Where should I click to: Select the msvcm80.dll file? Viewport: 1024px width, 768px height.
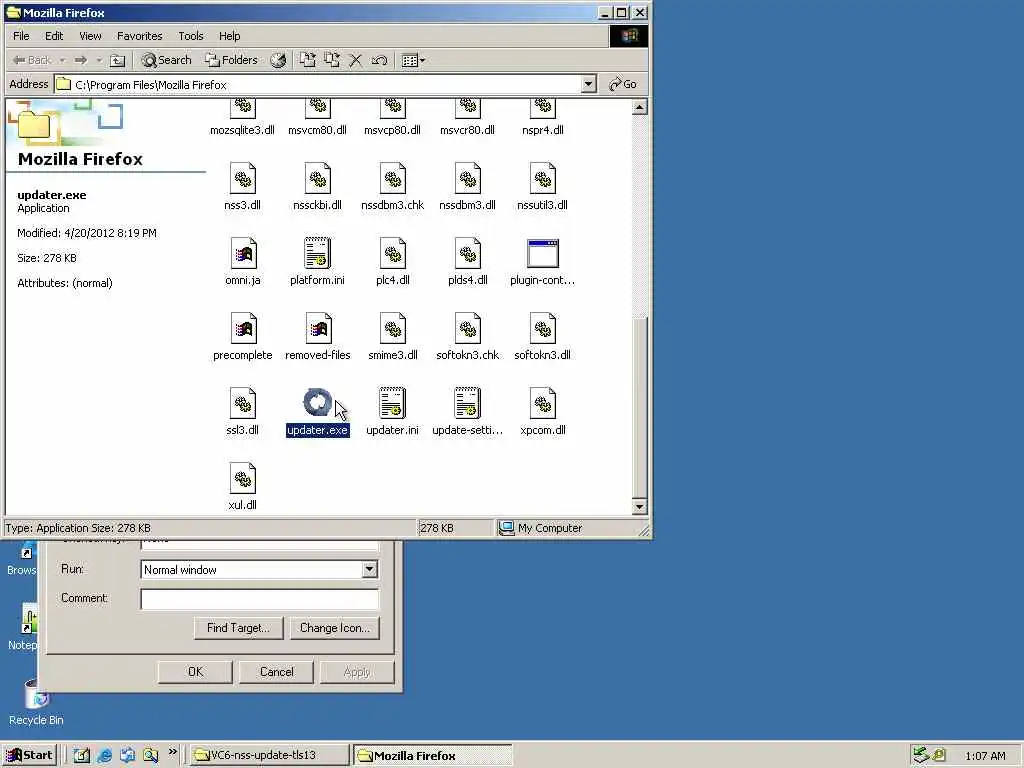[x=317, y=119]
